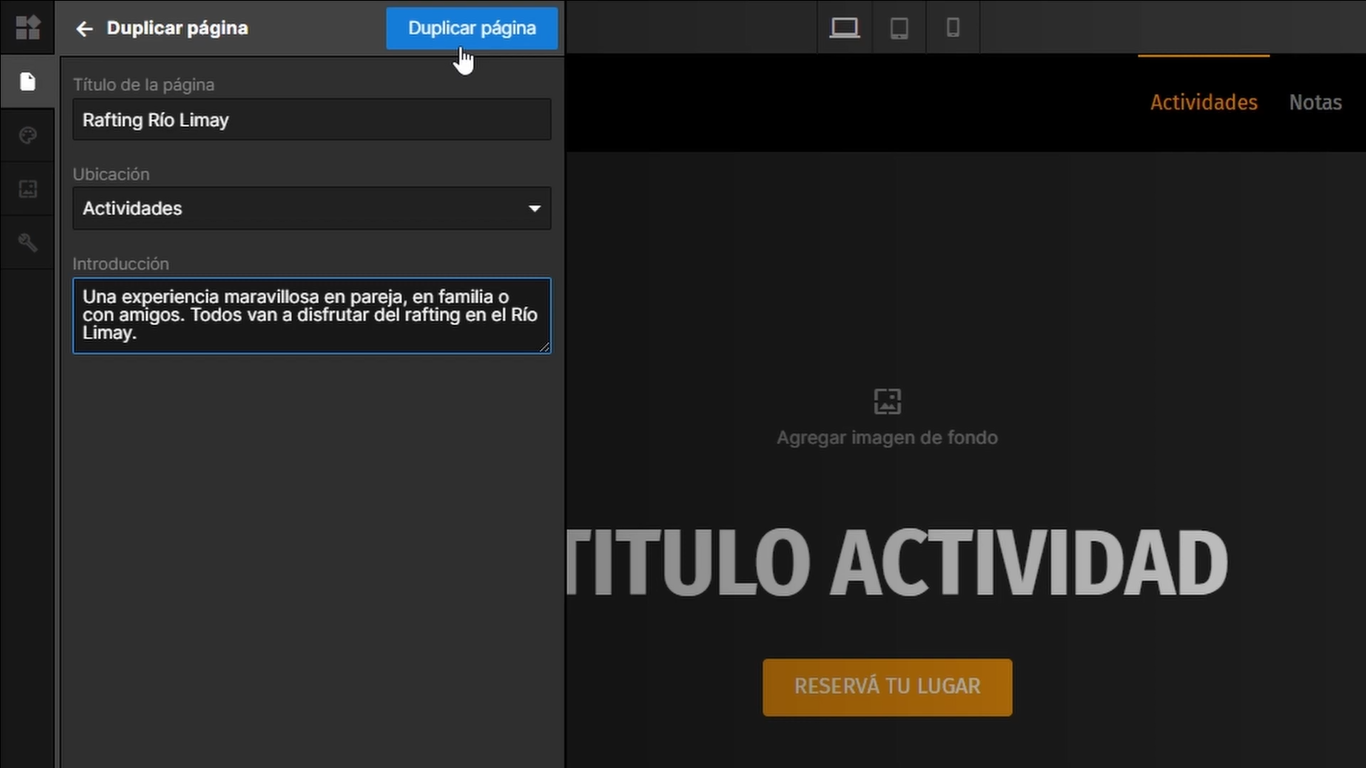
Task: Click the Introducción label
Action: [121, 264]
